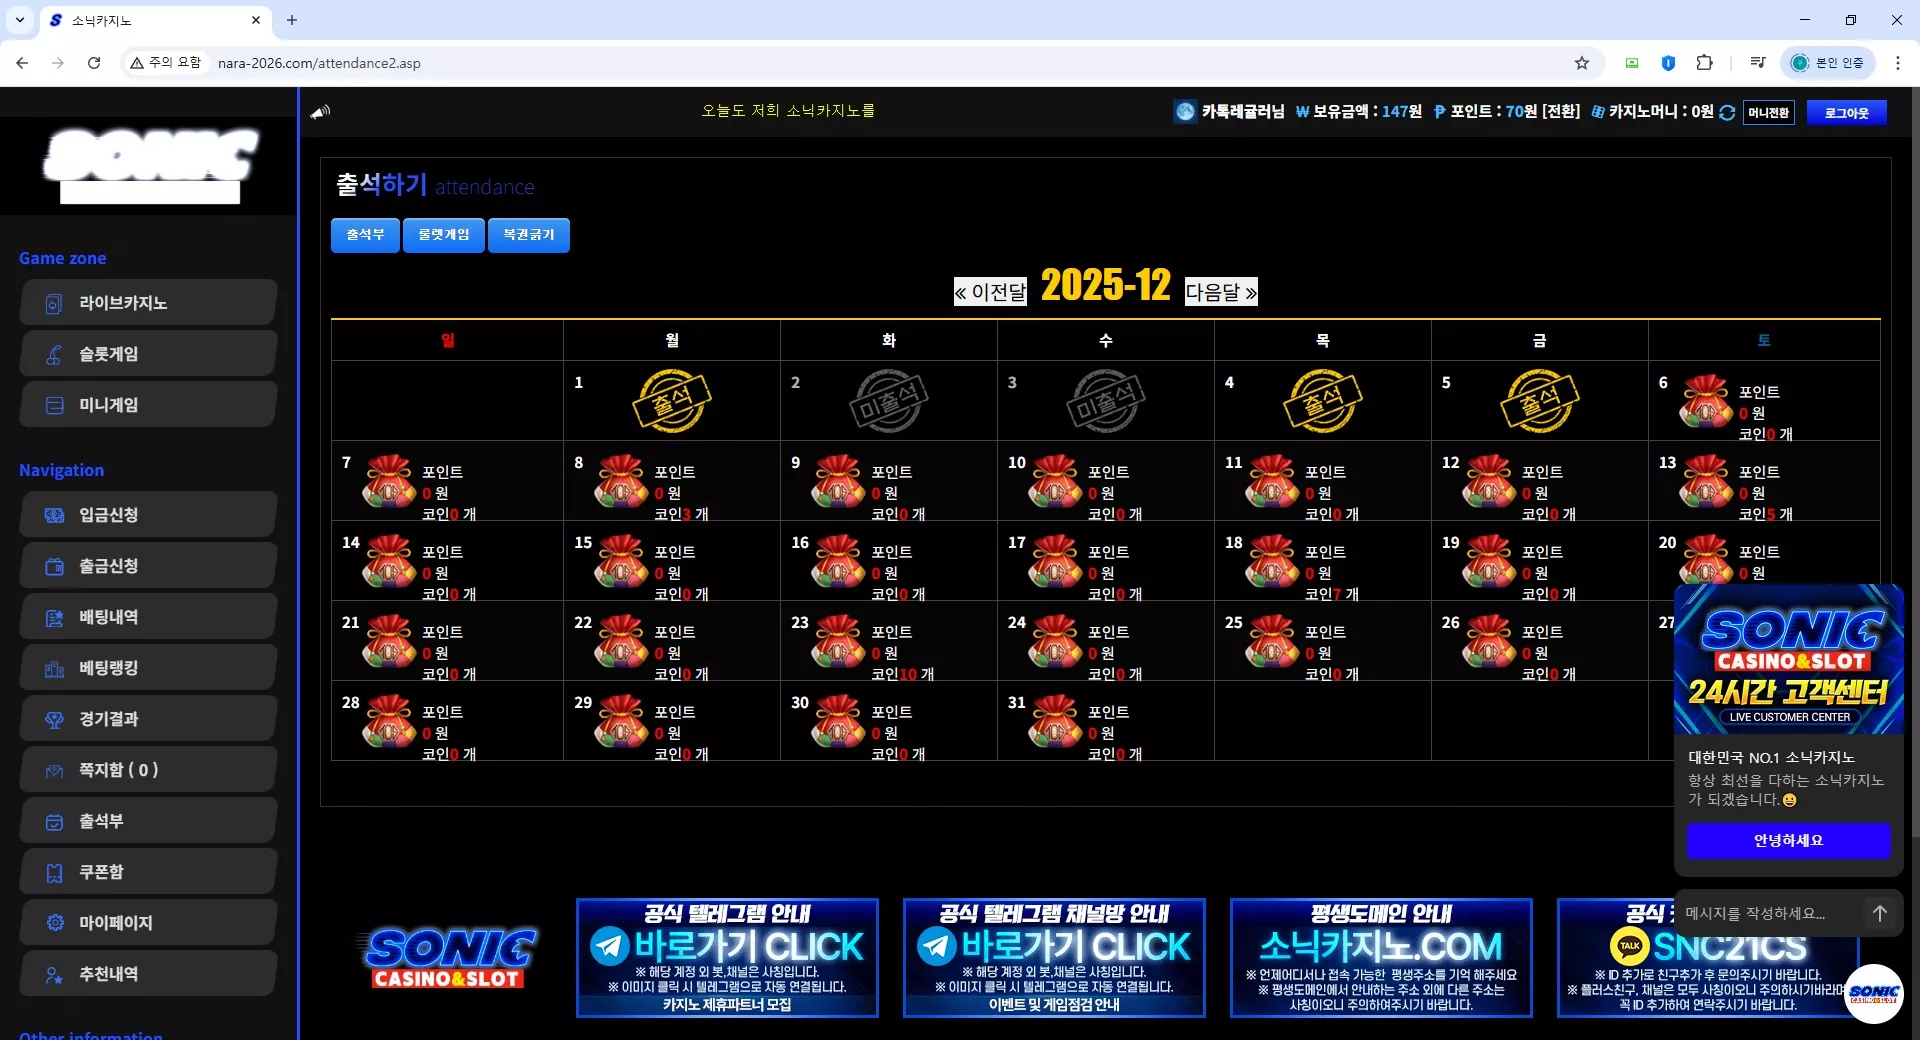Click the 안녕하세요 chat greeting button
1920x1040 pixels.
pos(1788,841)
